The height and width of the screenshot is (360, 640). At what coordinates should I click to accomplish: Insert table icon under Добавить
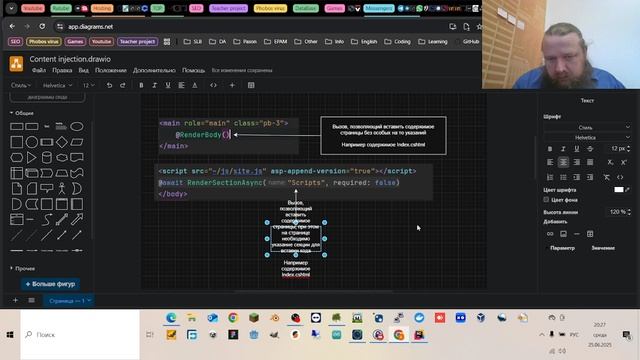pos(590,234)
